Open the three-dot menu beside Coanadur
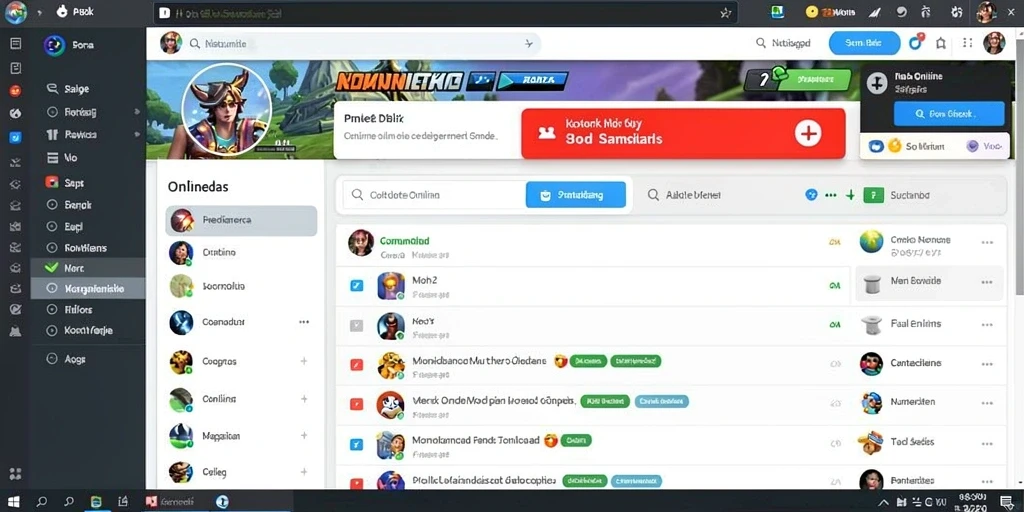This screenshot has height=512, width=1024. tap(304, 322)
